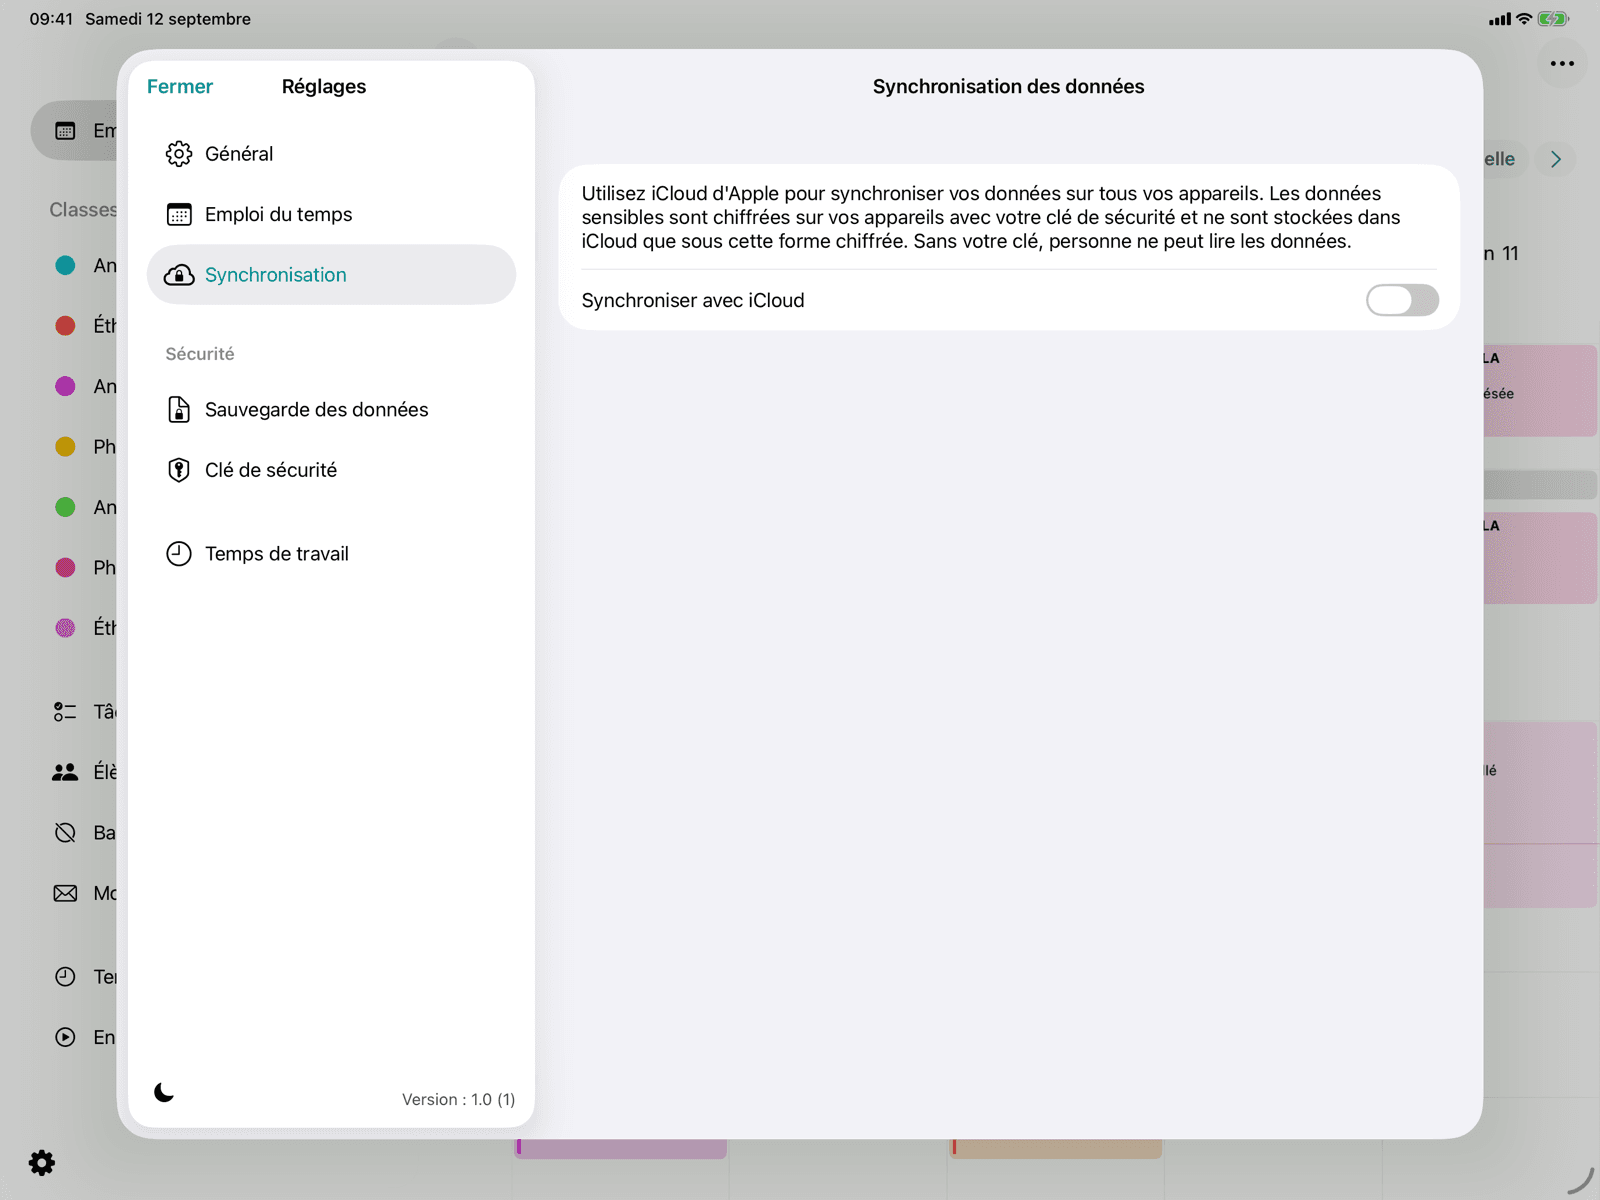
Task: Click the clock icon in background sidebar
Action: tap(65, 977)
